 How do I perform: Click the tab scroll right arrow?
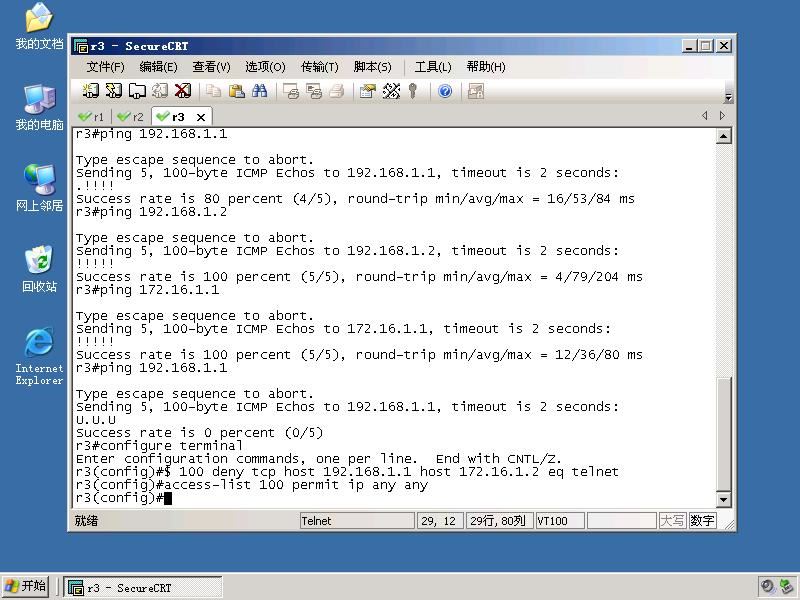pos(722,115)
